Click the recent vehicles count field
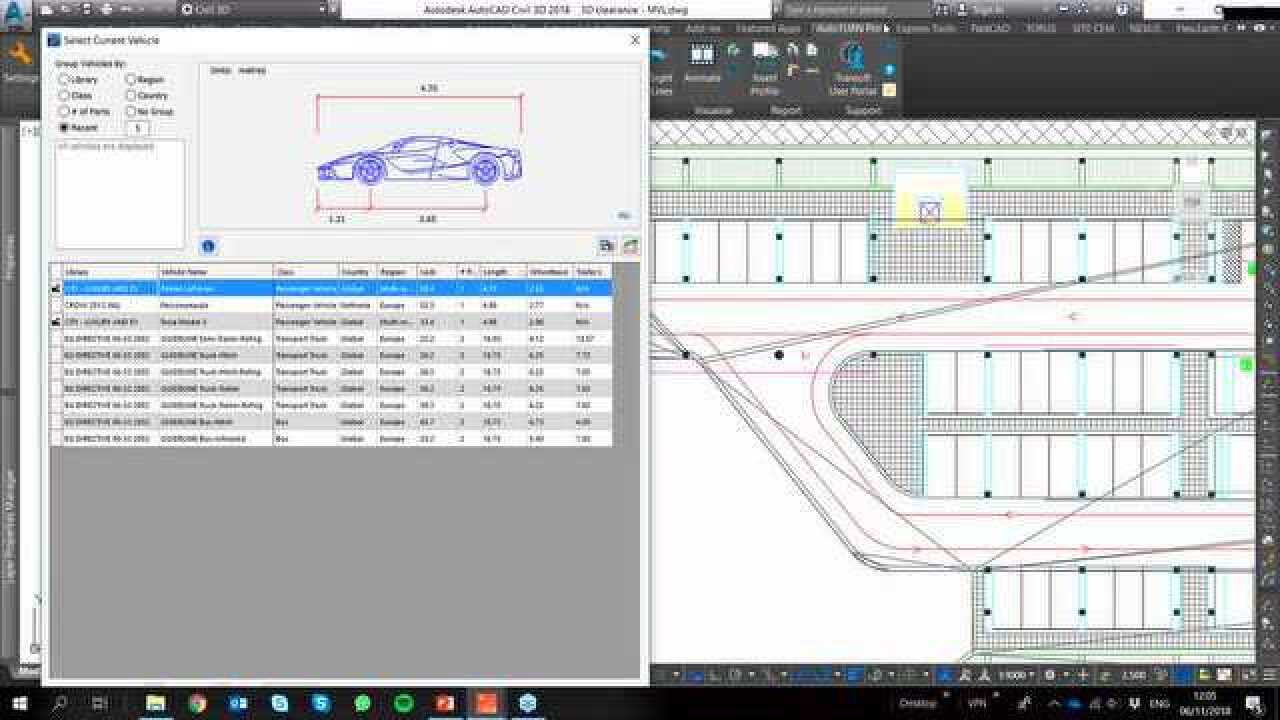Screen dimensions: 1280x720 click(x=138, y=128)
